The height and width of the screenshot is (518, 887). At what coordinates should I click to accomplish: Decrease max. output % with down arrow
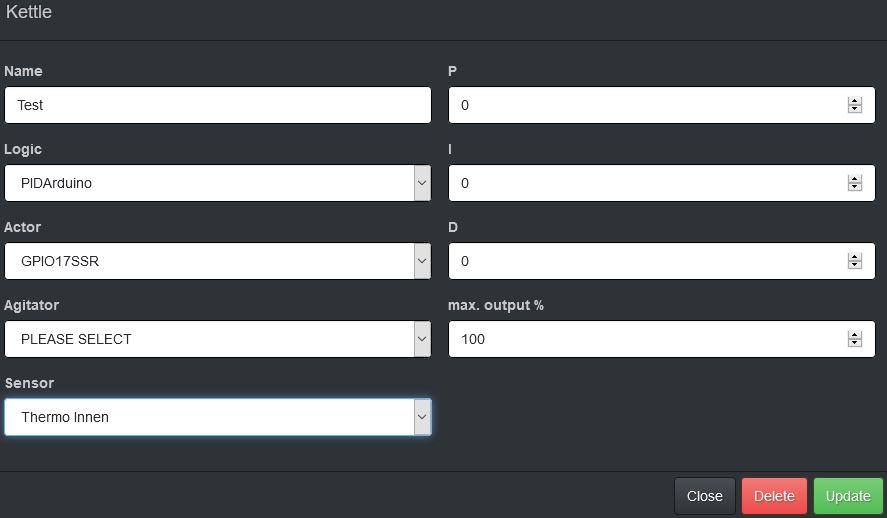tap(854, 343)
